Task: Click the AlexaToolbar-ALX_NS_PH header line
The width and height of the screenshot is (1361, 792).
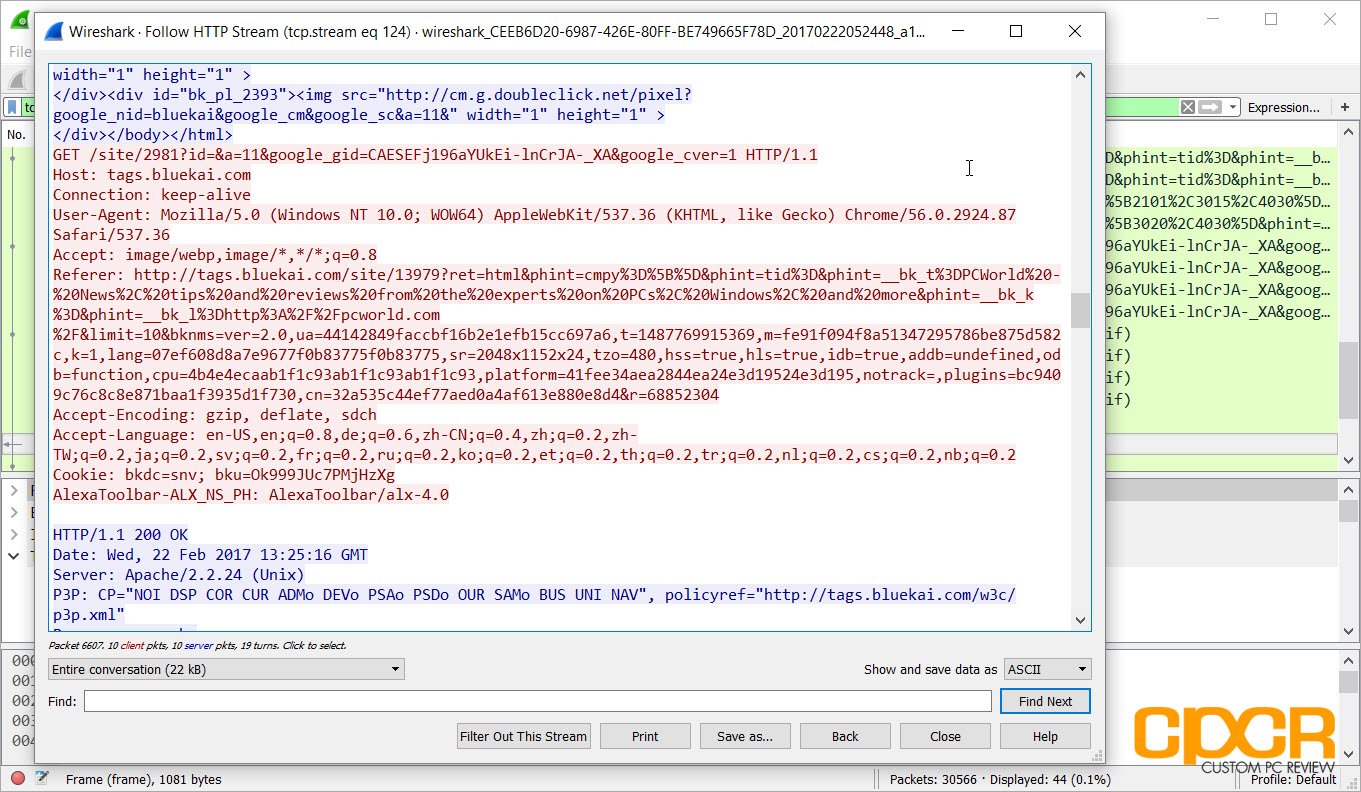Action: [251, 494]
